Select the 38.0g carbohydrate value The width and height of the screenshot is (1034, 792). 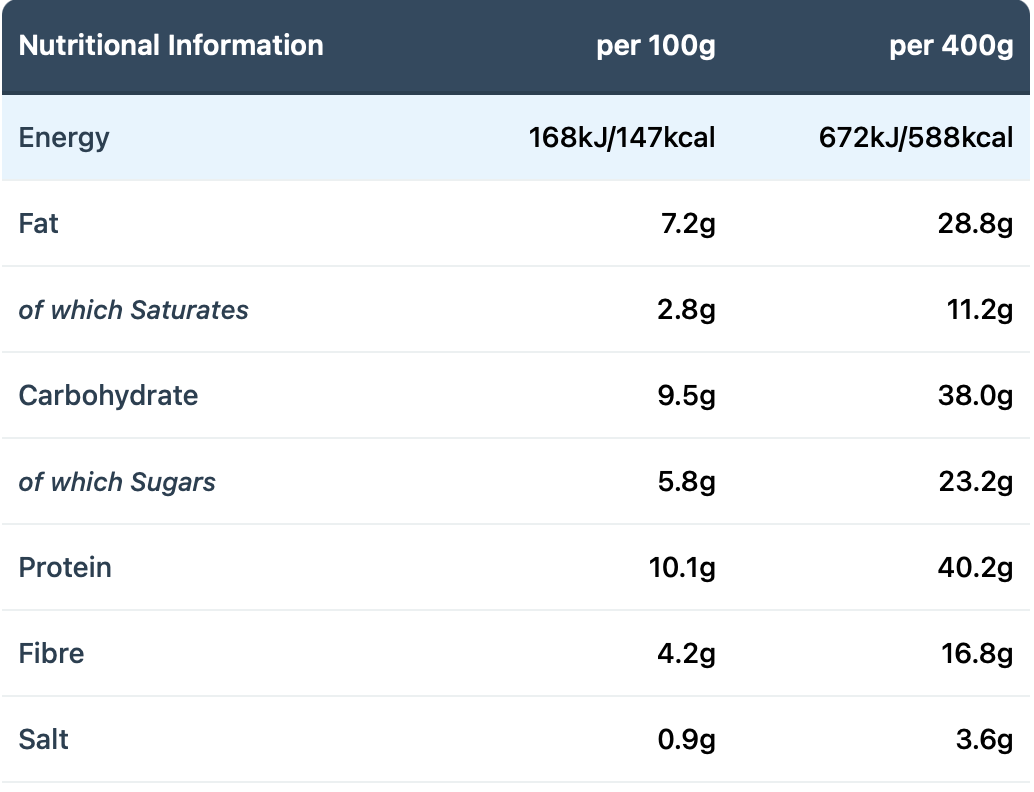coord(975,396)
